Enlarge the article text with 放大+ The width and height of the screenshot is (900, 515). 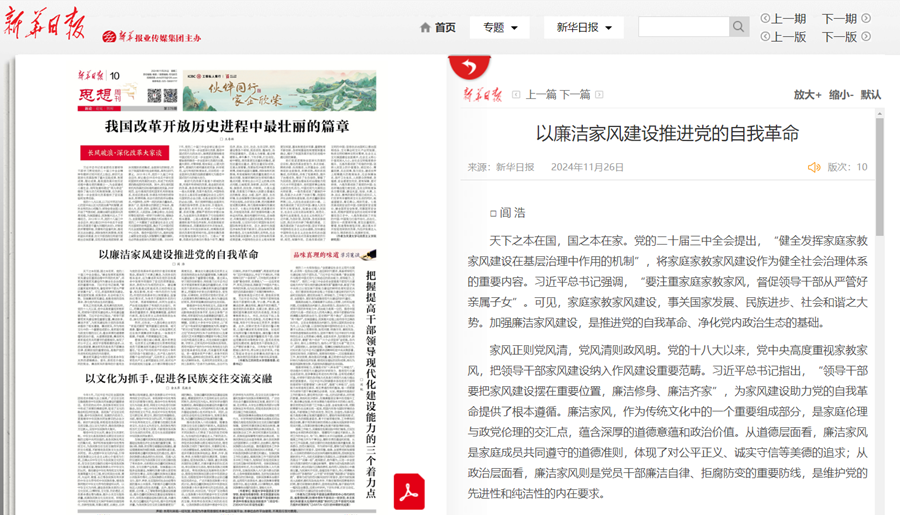[808, 95]
